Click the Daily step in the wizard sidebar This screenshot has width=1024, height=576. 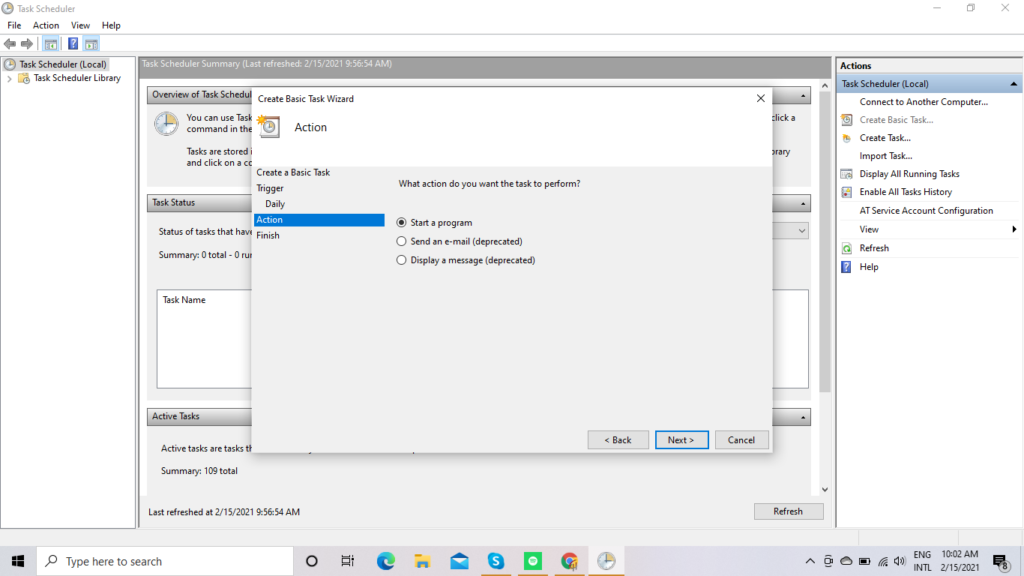(275, 204)
